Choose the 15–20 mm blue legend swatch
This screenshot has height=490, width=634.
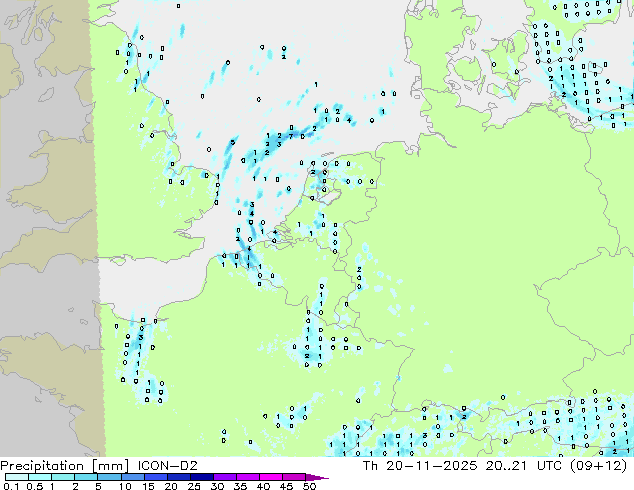click(155, 477)
